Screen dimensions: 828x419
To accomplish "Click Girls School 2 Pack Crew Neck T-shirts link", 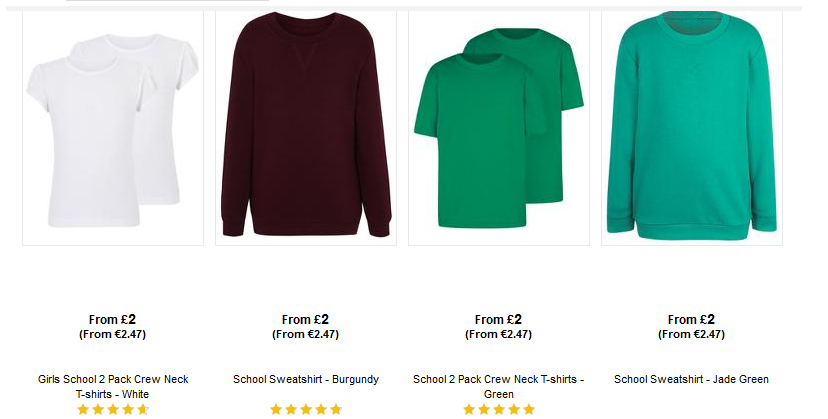I will point(113,387).
